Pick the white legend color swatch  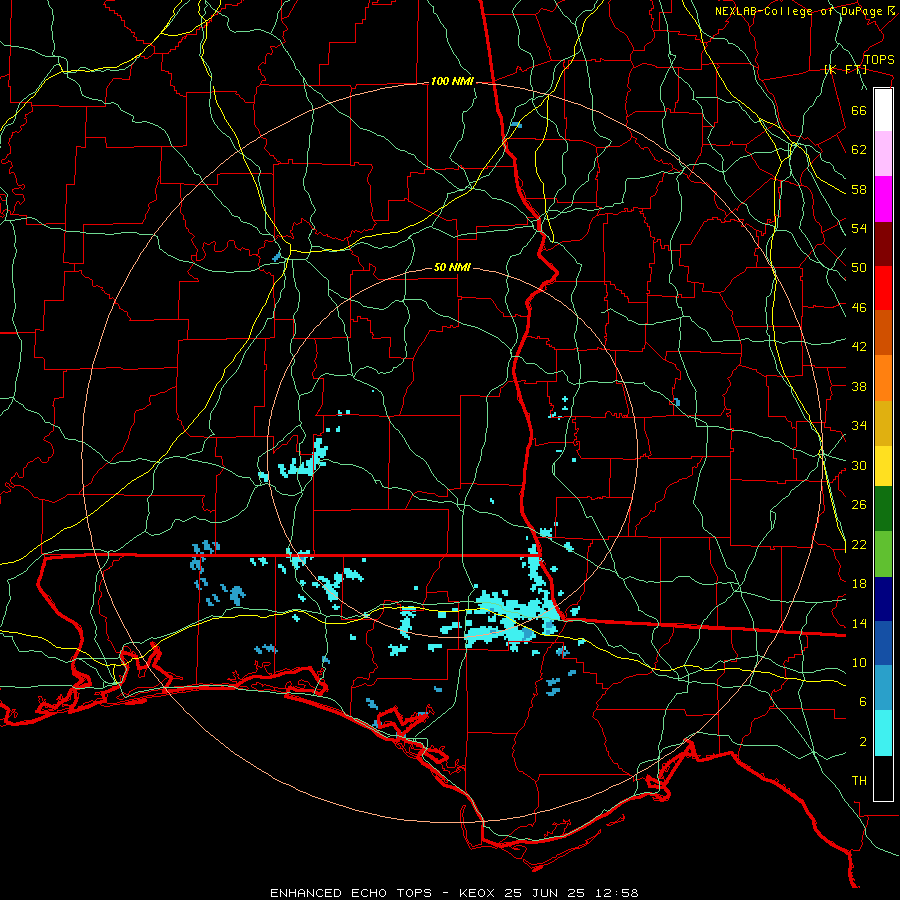[883, 110]
